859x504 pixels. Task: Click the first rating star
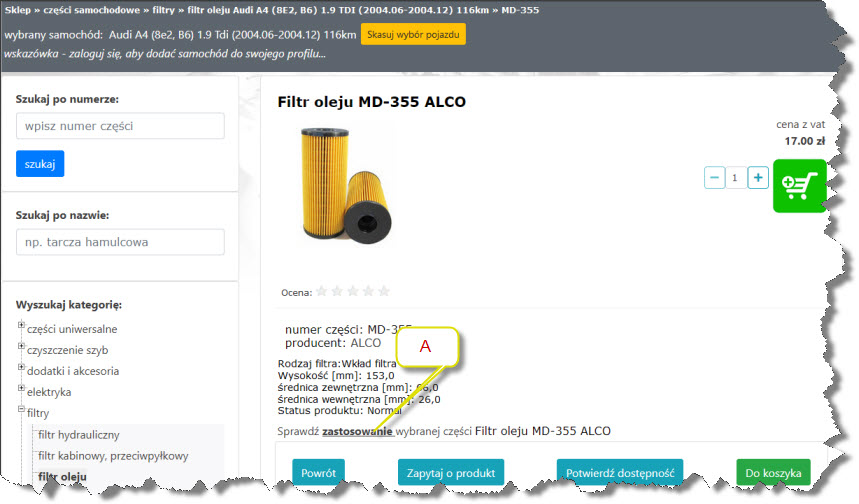coord(322,291)
